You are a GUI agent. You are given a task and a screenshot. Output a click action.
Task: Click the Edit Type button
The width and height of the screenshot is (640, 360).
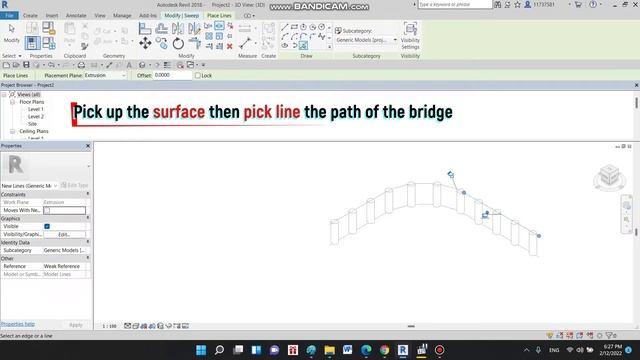75,185
